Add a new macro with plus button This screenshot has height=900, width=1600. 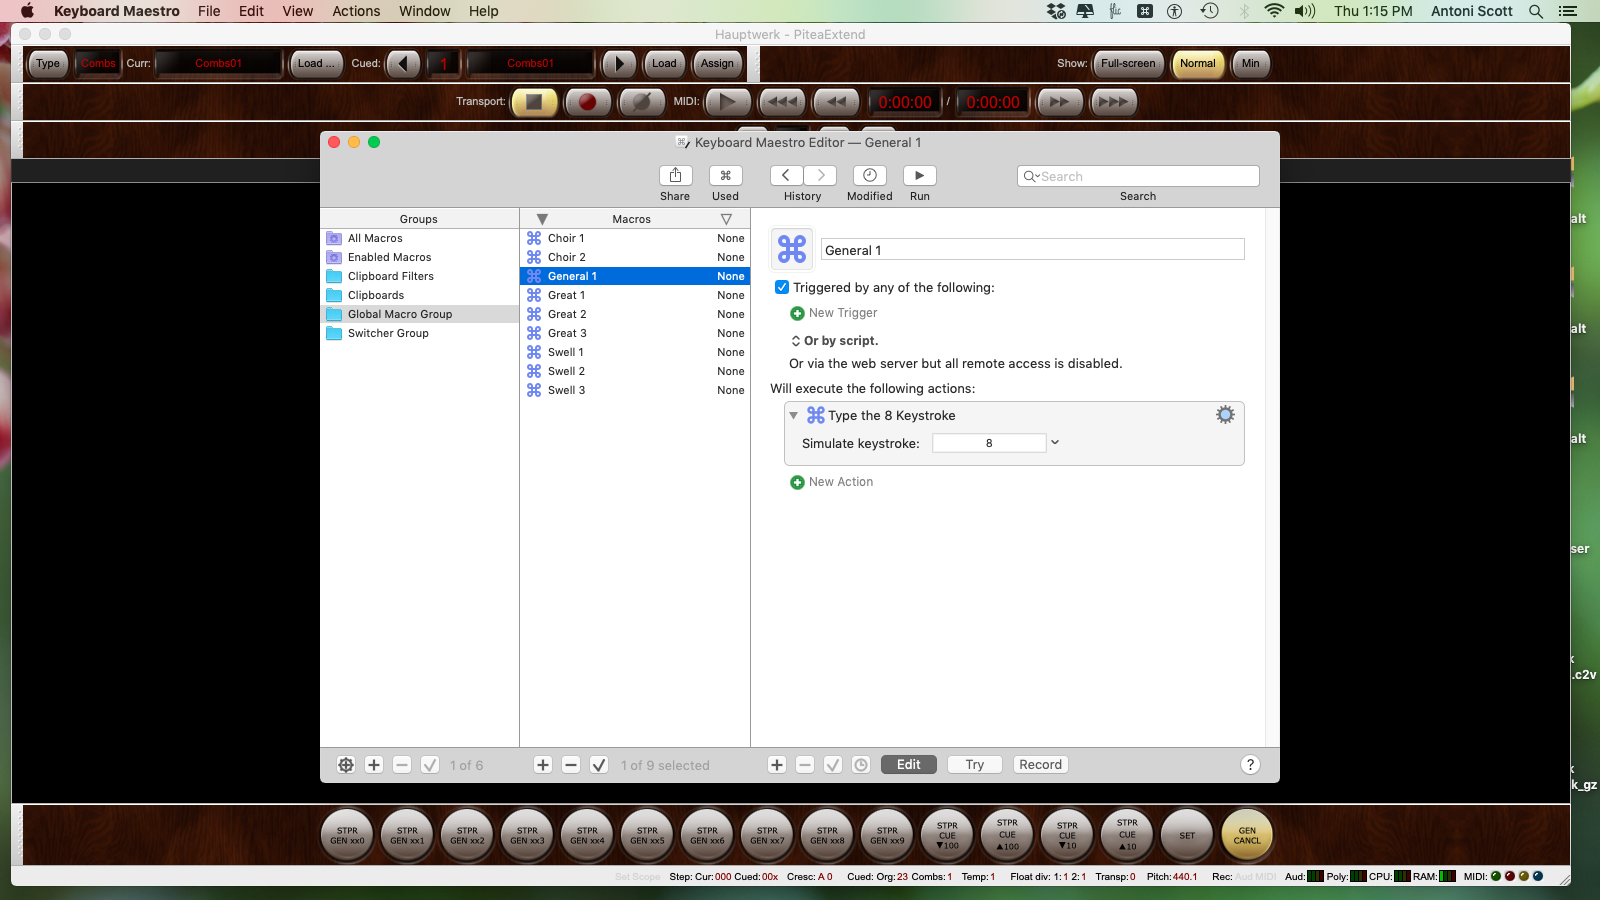point(543,765)
